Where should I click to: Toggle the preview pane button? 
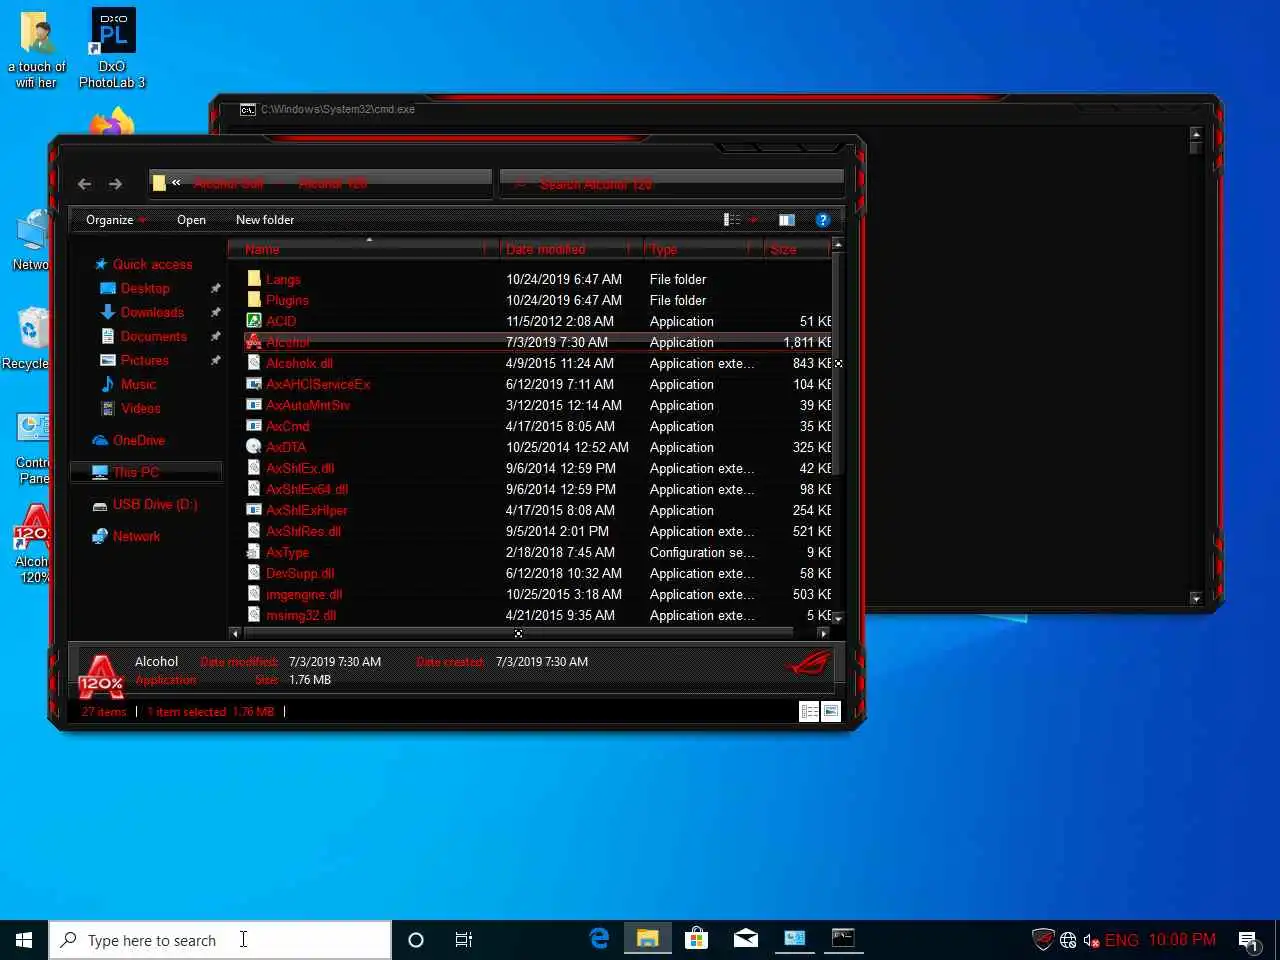[x=787, y=220]
